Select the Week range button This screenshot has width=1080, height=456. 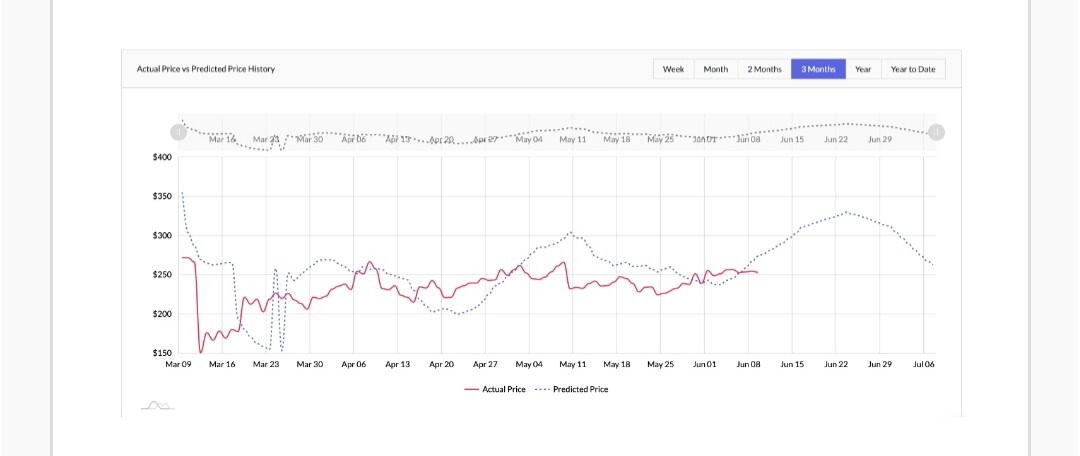pyautogui.click(x=673, y=69)
